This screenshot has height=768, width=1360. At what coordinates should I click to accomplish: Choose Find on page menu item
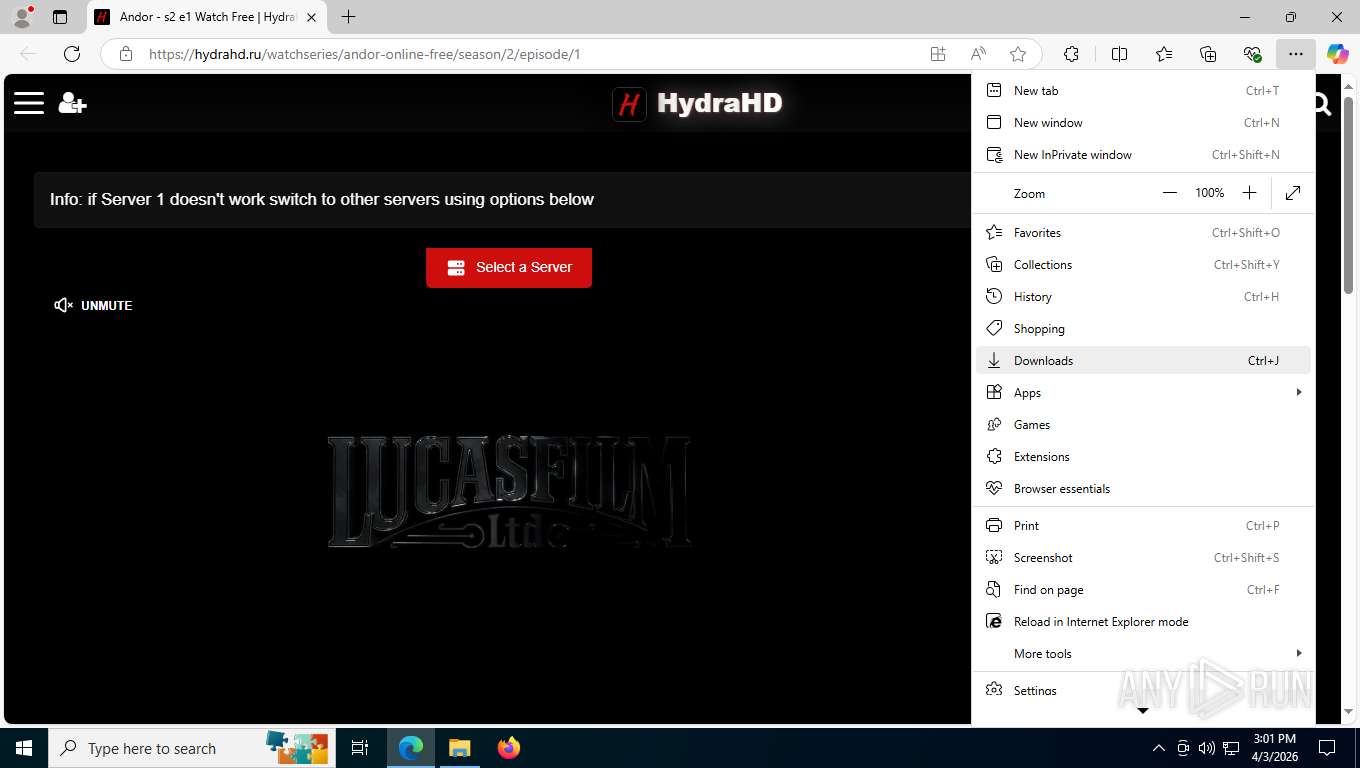(x=1143, y=589)
